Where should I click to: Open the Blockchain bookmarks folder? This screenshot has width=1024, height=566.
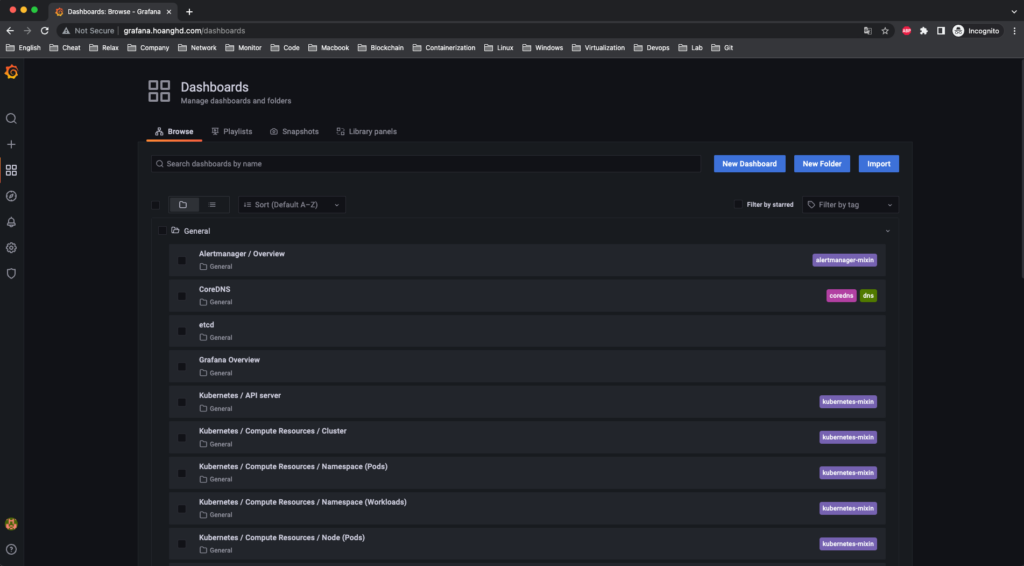[x=380, y=48]
